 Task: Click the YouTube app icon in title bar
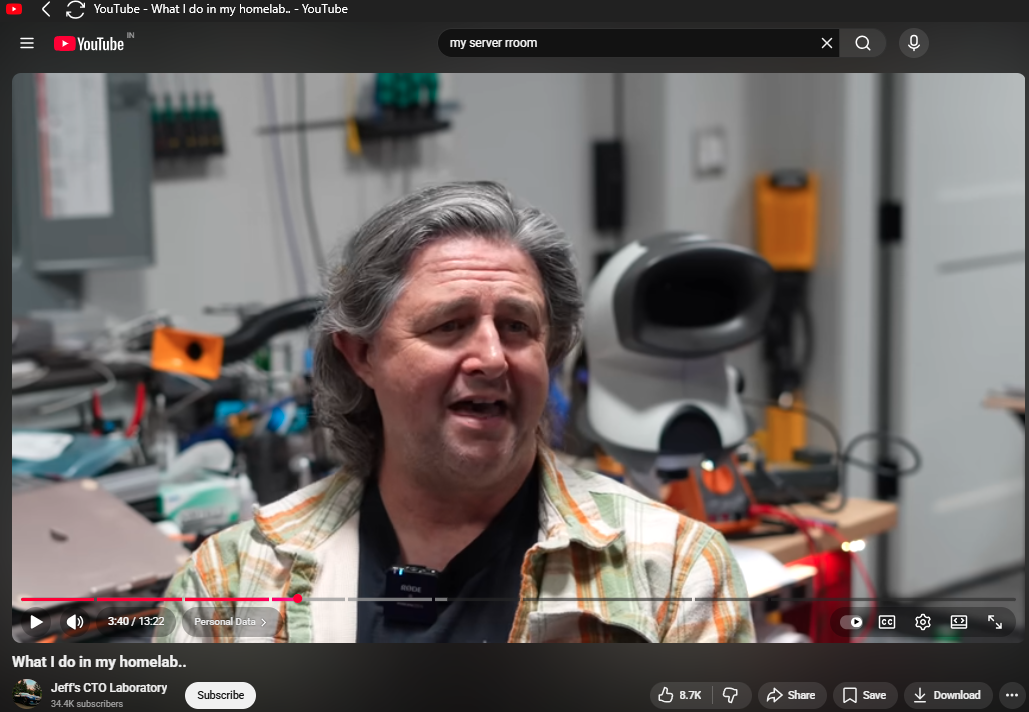14,9
